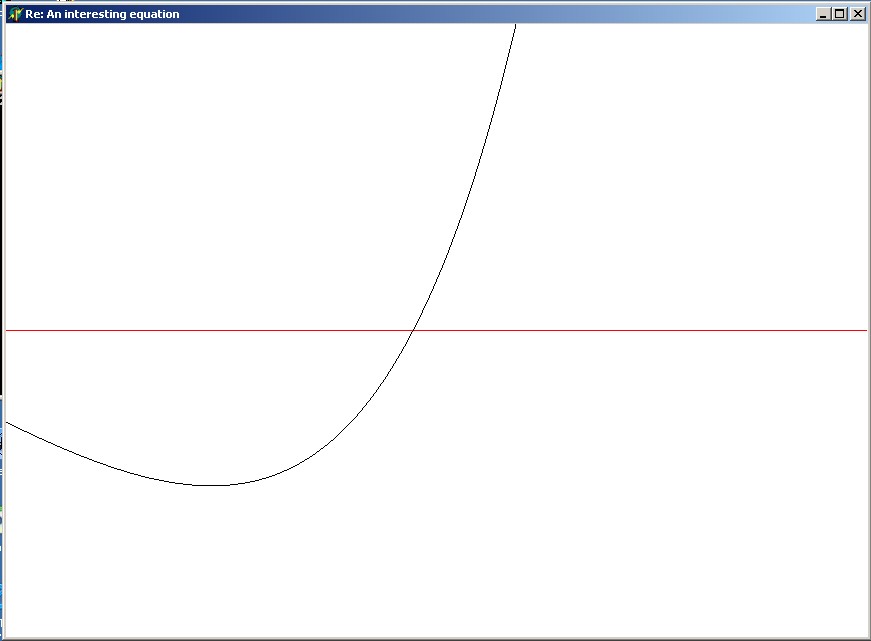The width and height of the screenshot is (871, 641).
Task: Click the curve's top end near the title bar
Action: 515,27
